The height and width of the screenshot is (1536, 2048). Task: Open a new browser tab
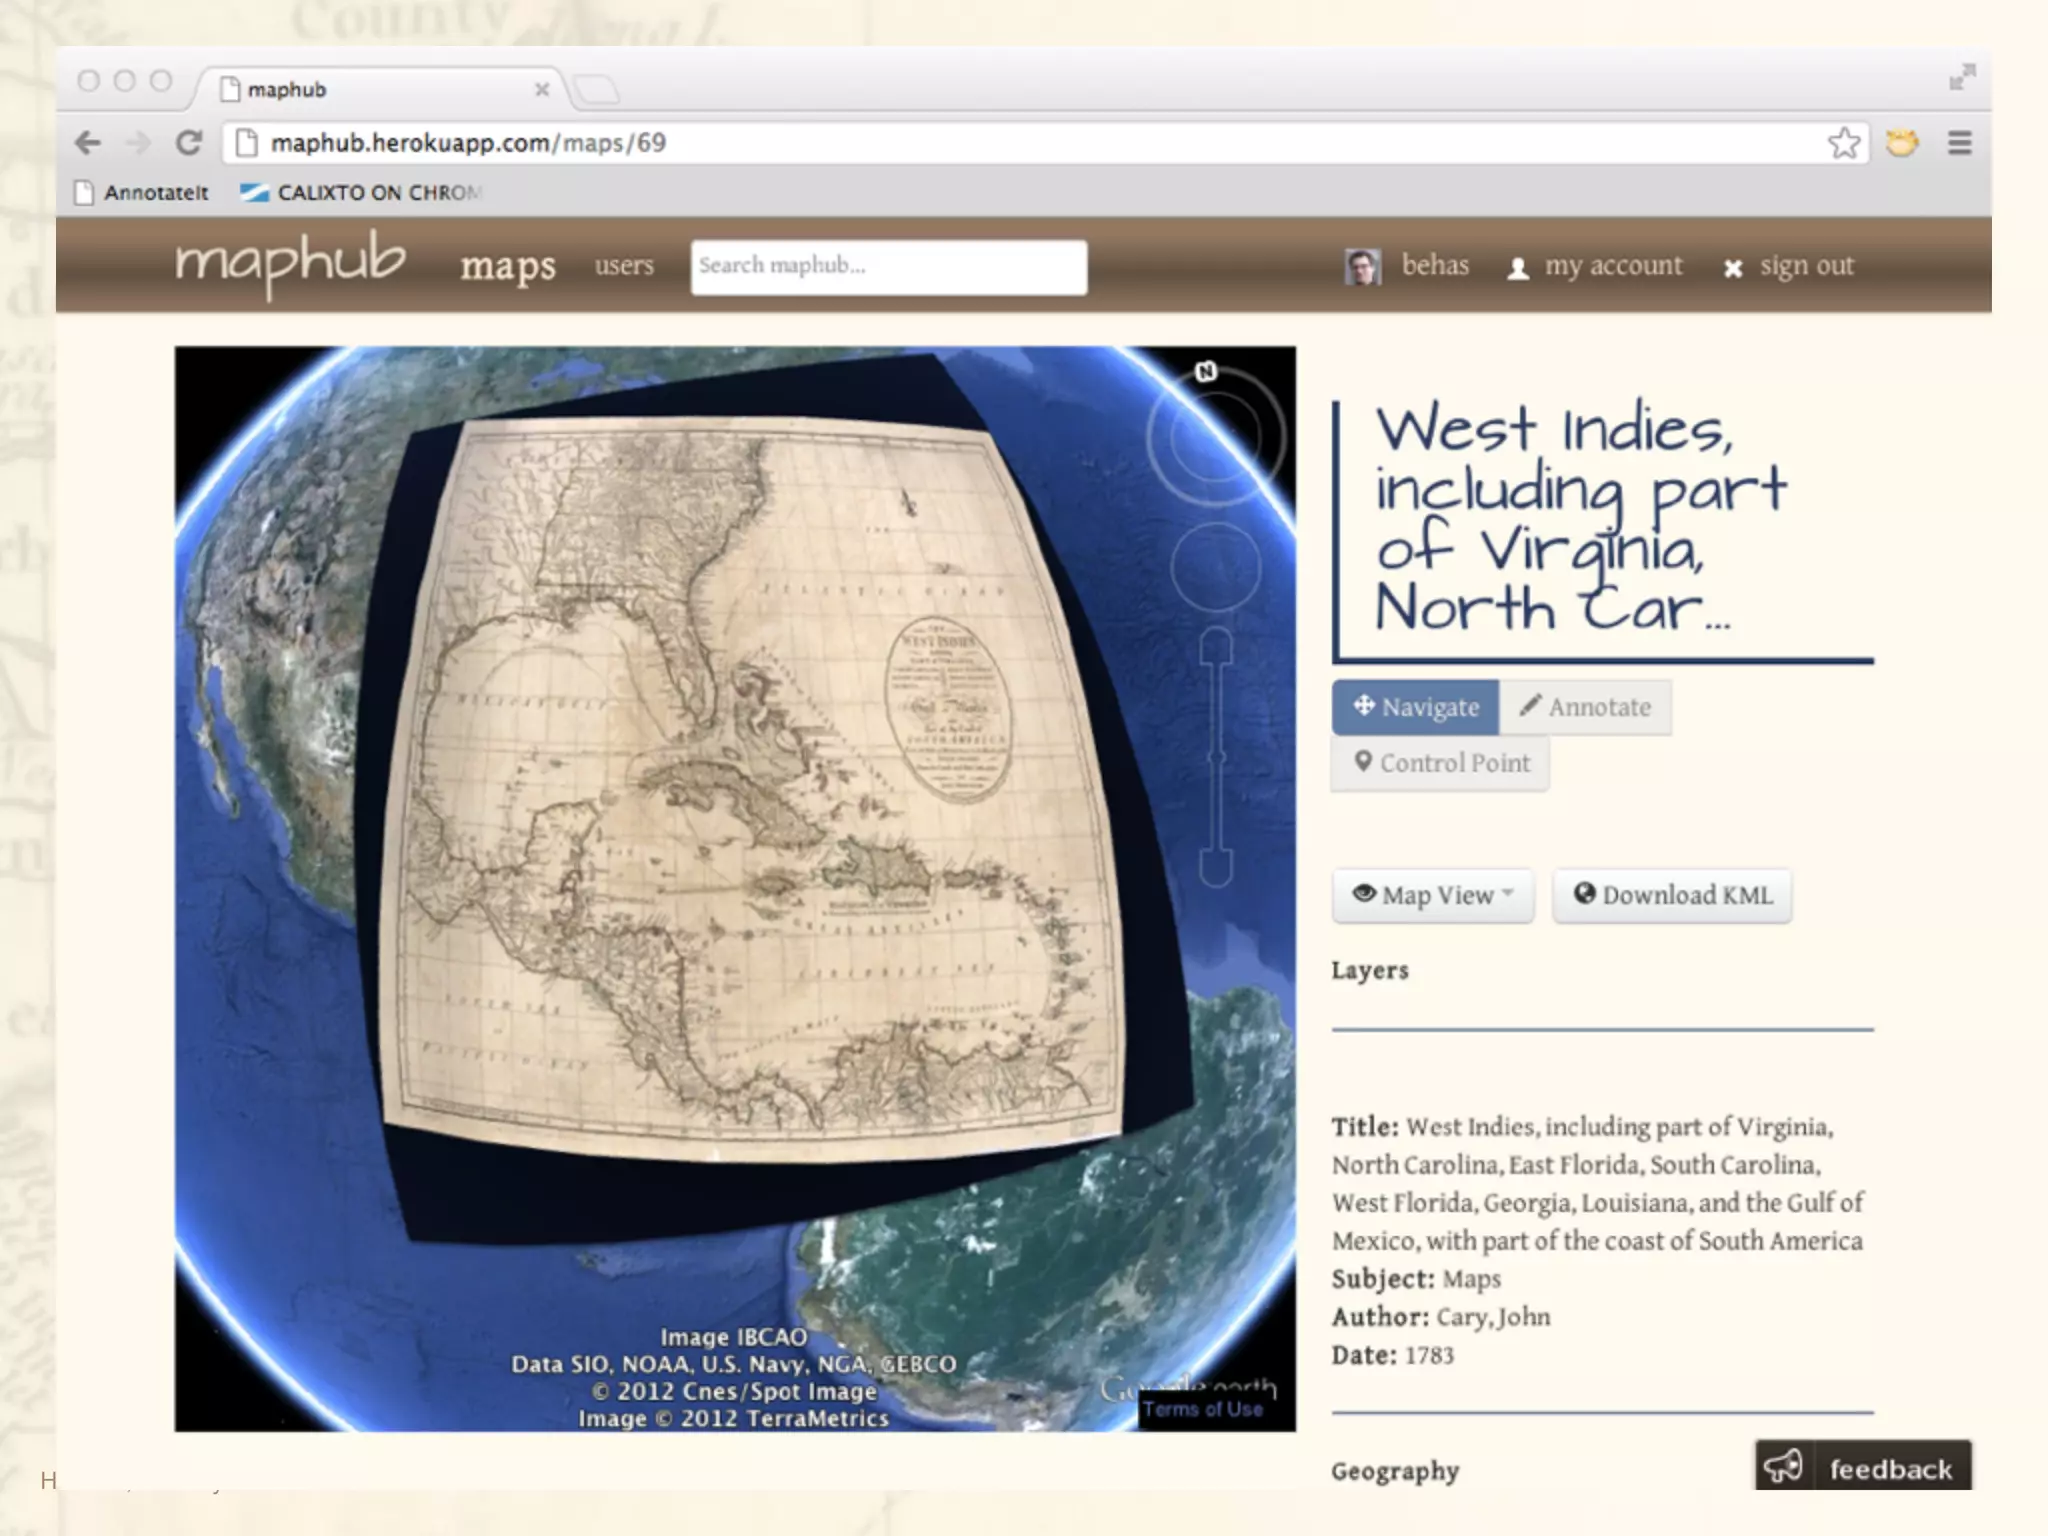[x=598, y=90]
